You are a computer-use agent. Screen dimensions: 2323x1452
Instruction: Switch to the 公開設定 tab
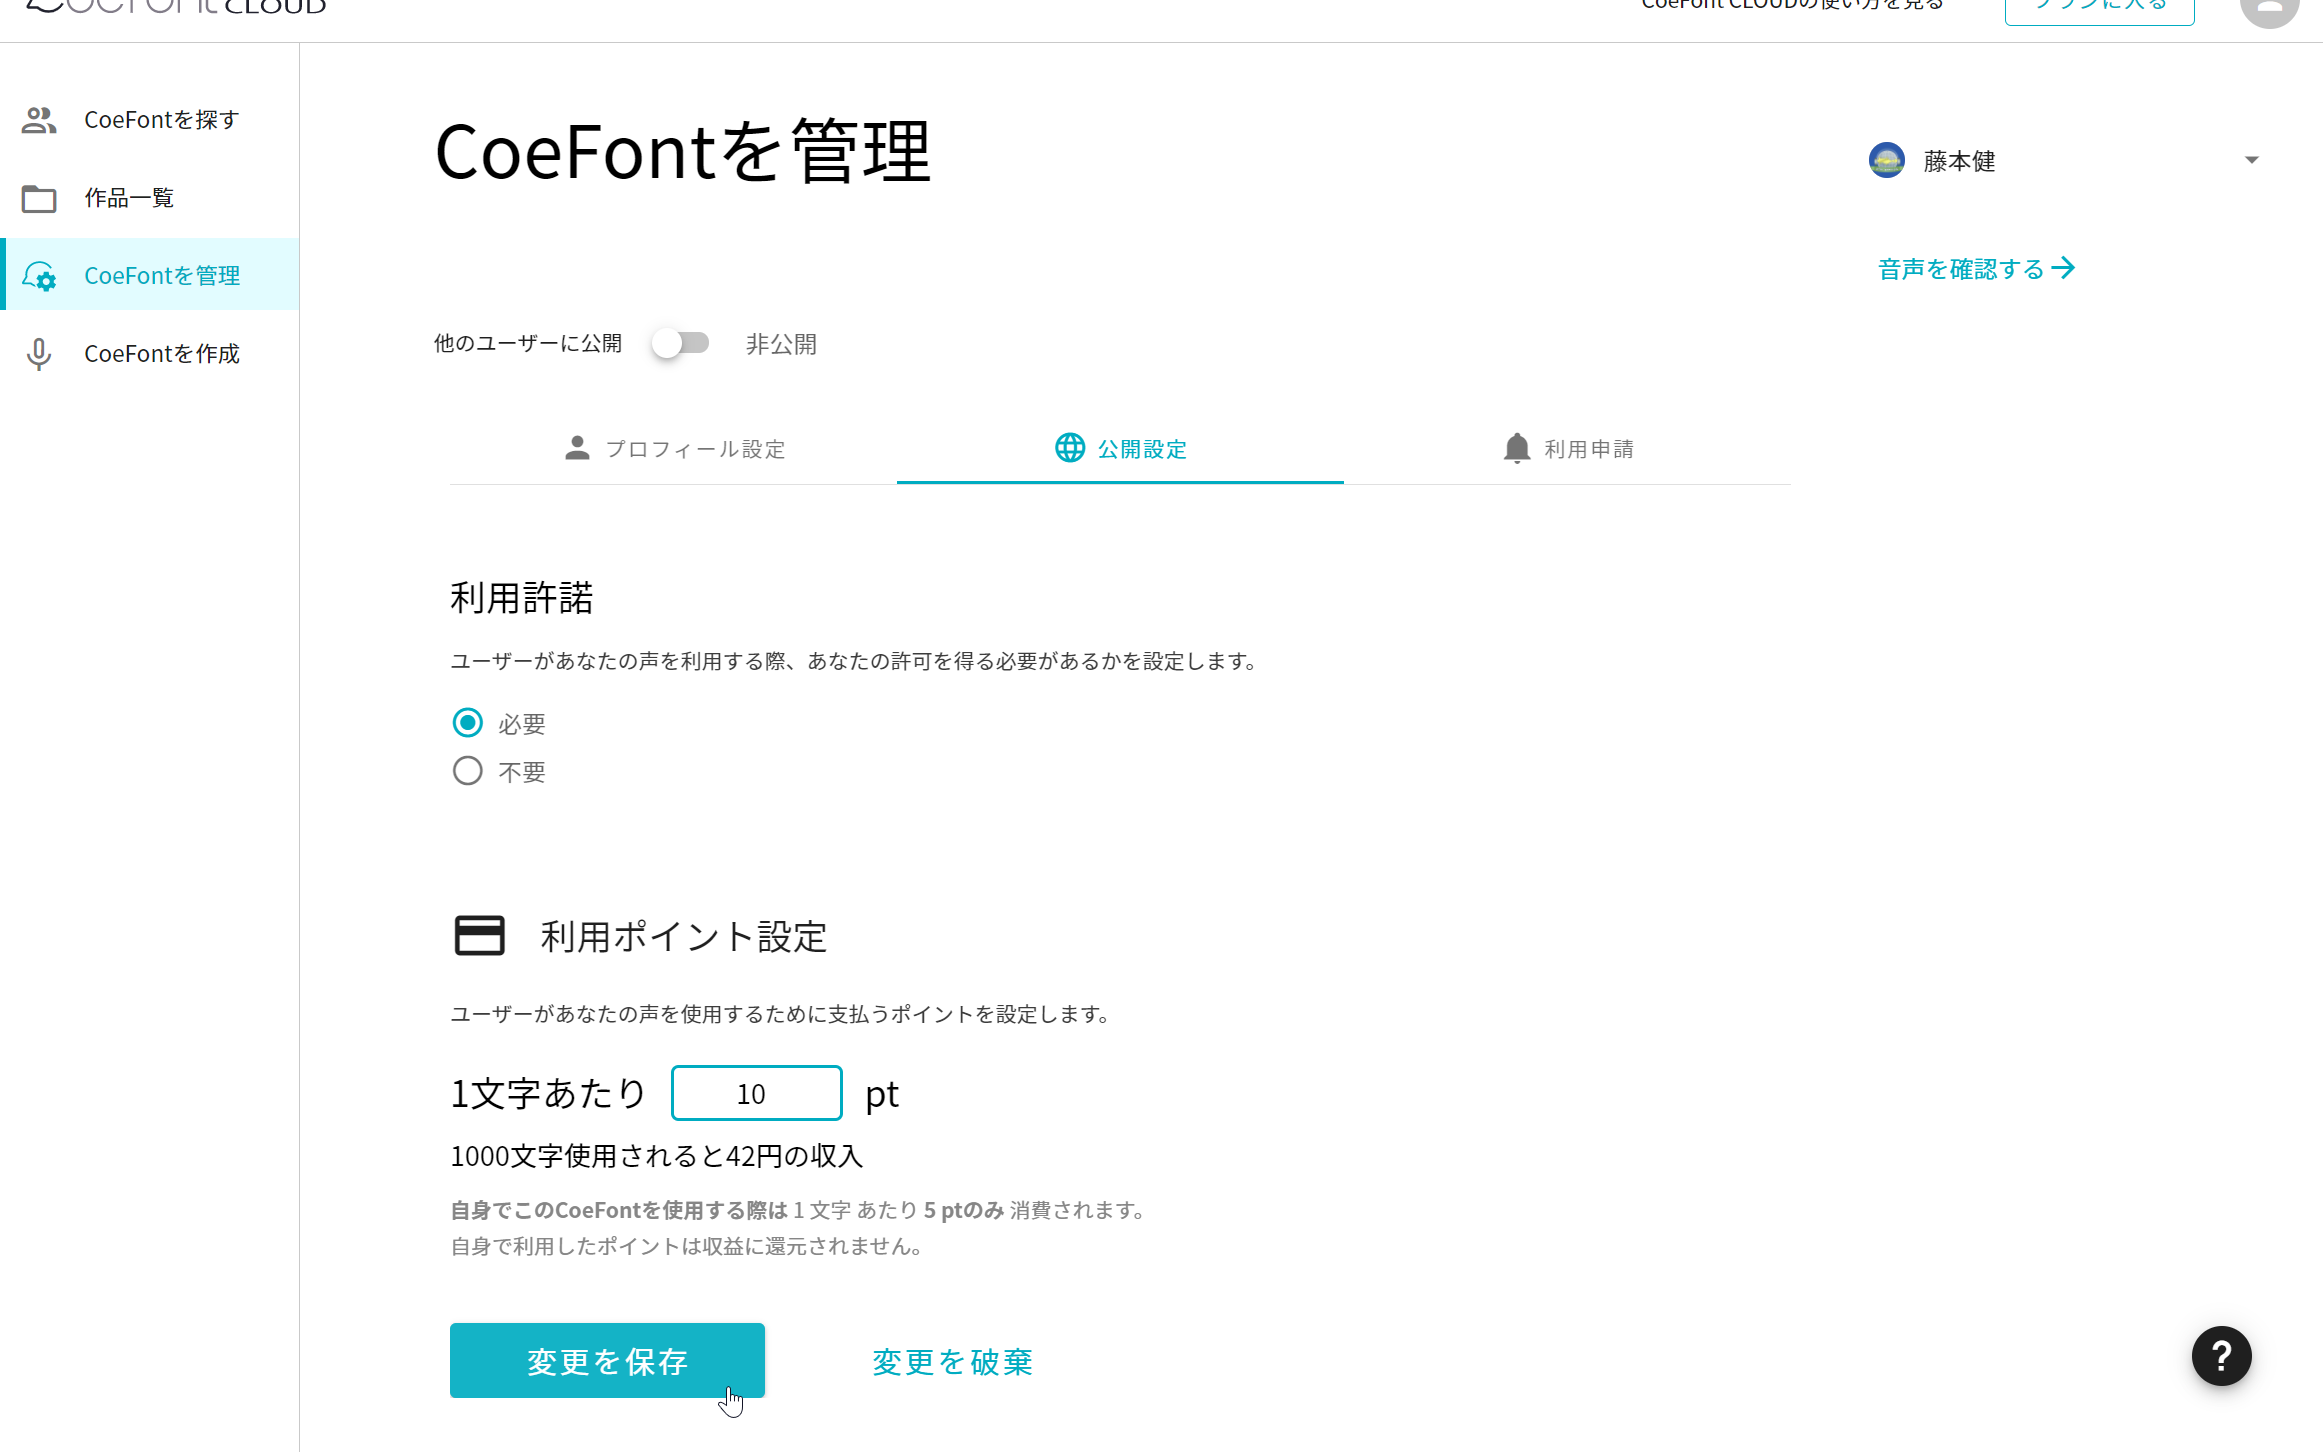coord(1120,449)
